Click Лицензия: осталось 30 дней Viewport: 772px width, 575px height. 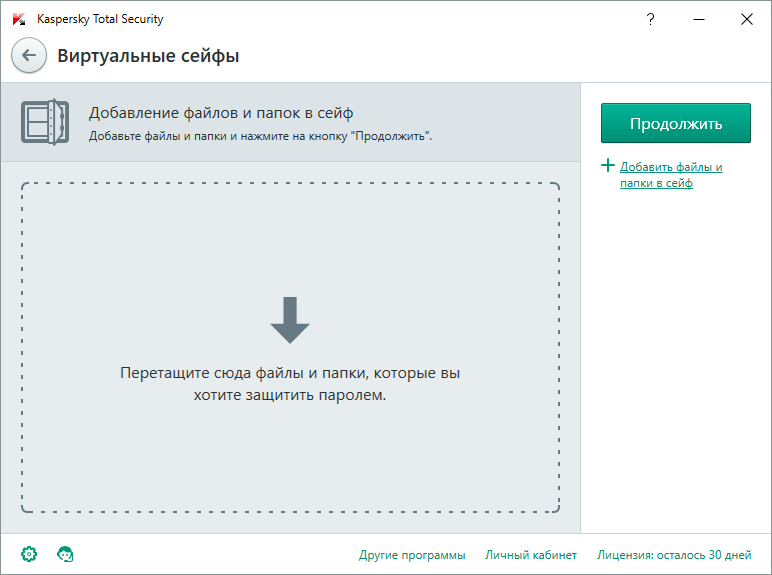click(674, 555)
